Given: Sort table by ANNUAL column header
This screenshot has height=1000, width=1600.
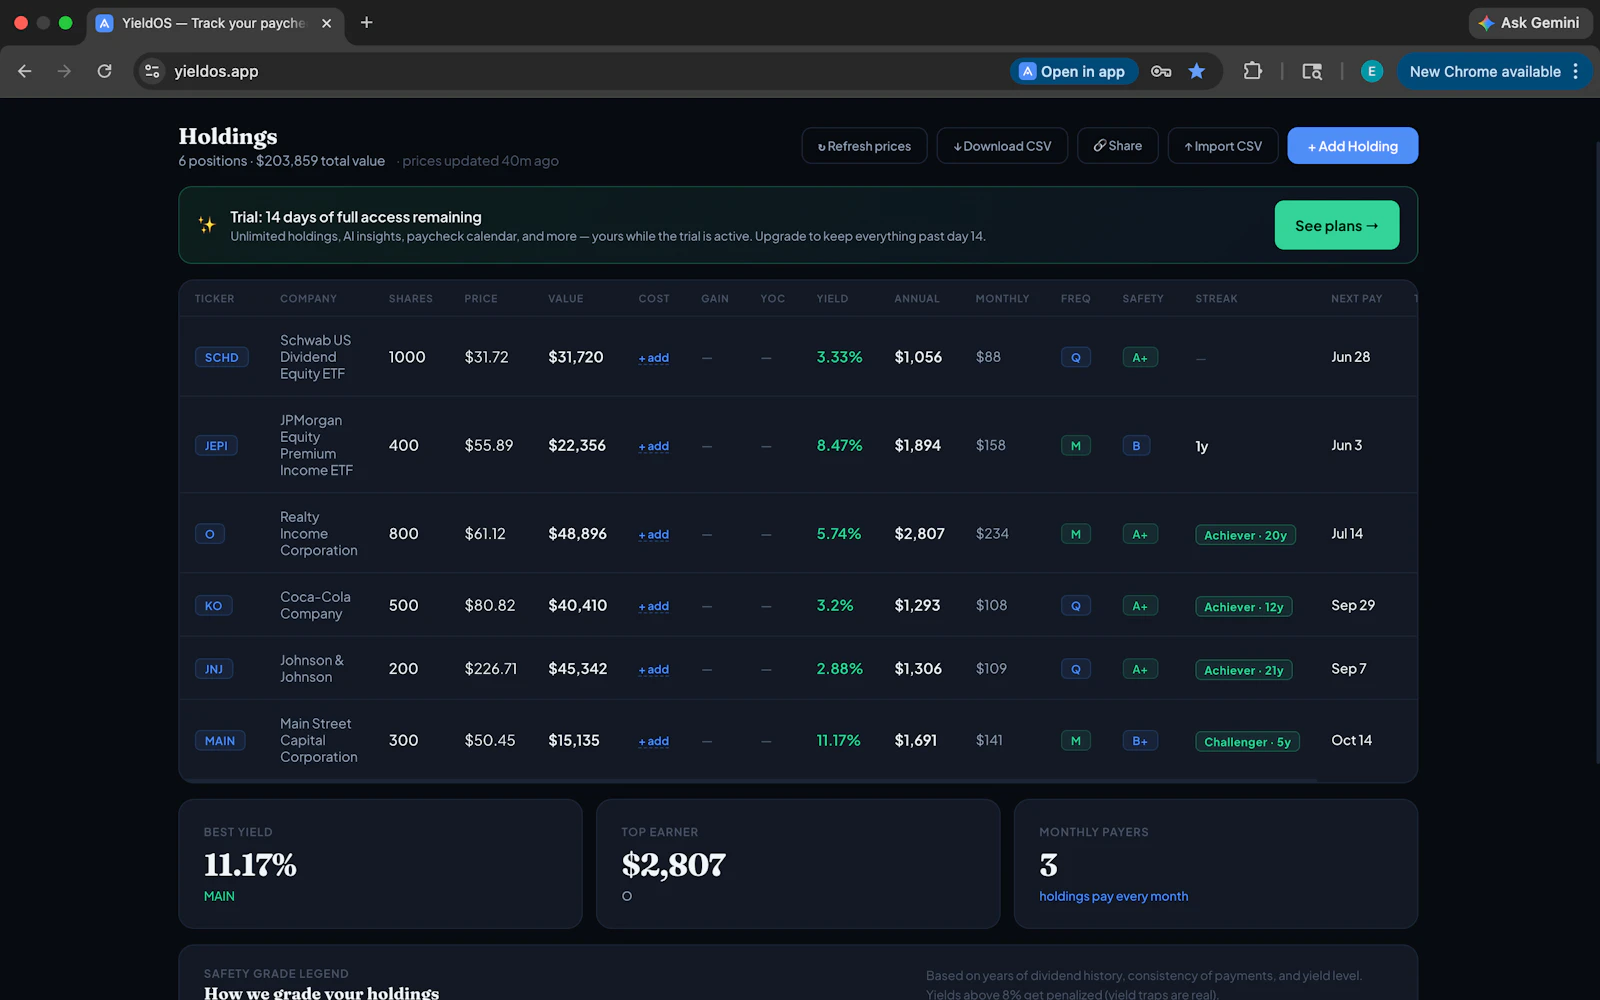Looking at the screenshot, I should (917, 299).
